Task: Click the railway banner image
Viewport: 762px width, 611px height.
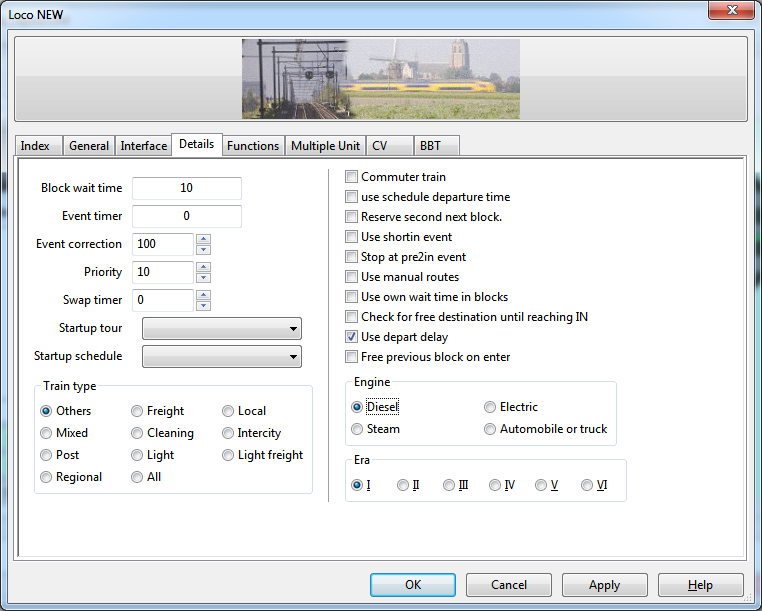Action: 380,79
